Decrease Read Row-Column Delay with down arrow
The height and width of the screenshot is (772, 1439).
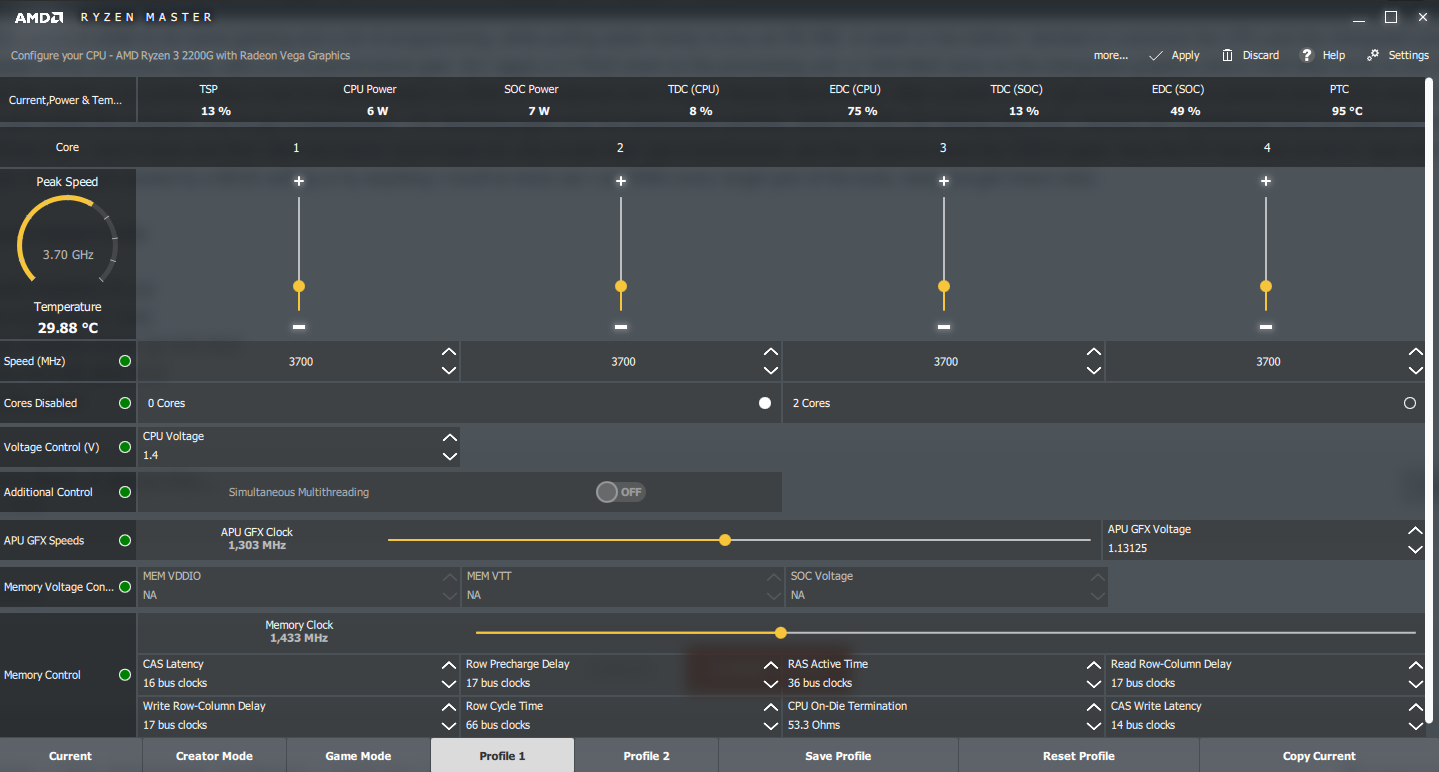1415,684
